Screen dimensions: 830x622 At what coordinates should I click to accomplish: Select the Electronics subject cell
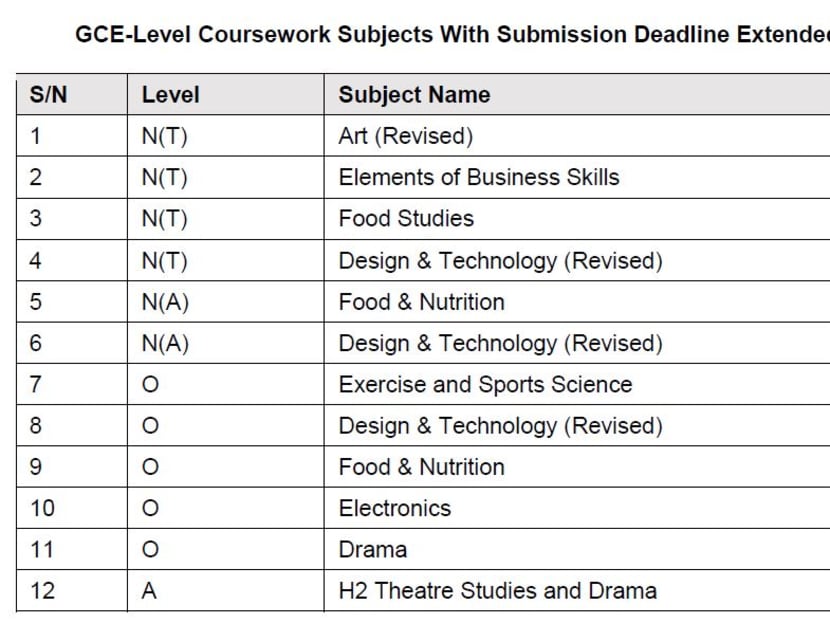click(395, 508)
